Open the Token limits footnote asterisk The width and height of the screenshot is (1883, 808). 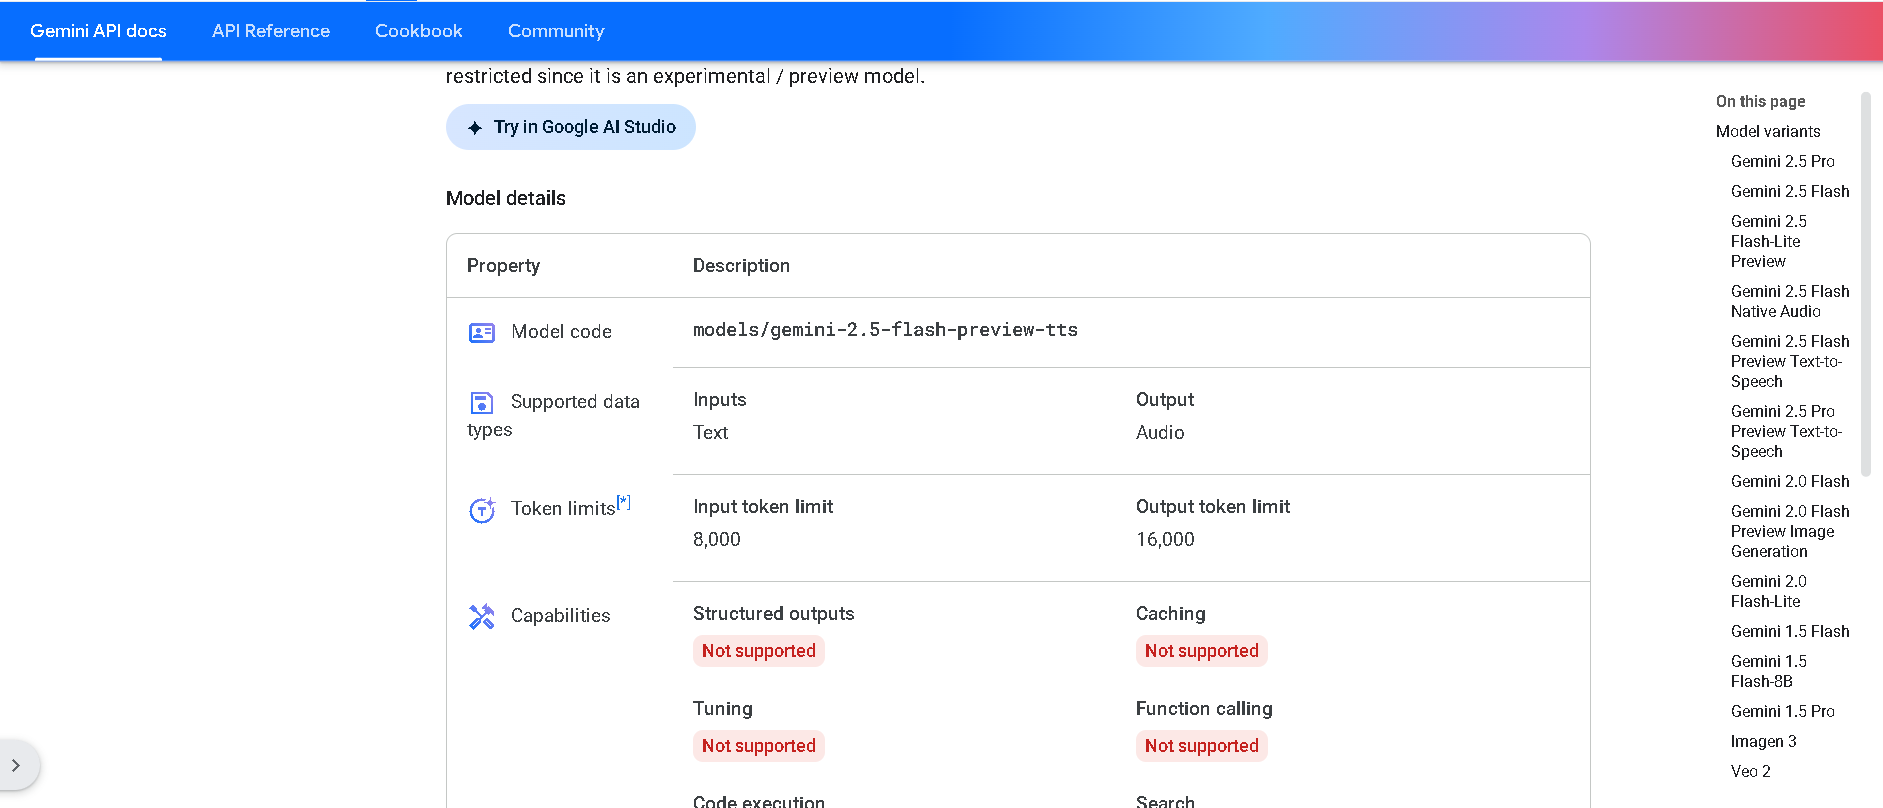click(x=624, y=502)
